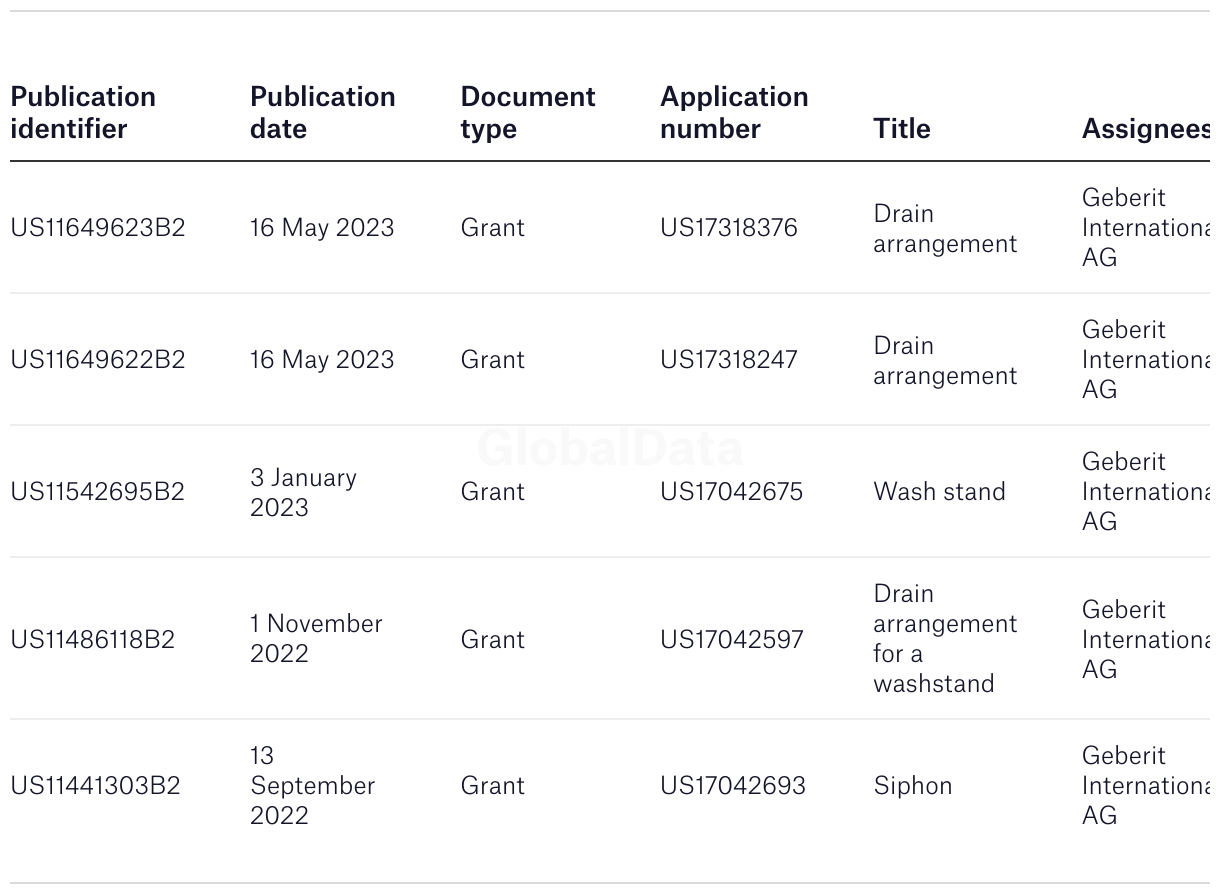Click the Siphon title cell
The image size is (1220, 894).
pos(912,786)
